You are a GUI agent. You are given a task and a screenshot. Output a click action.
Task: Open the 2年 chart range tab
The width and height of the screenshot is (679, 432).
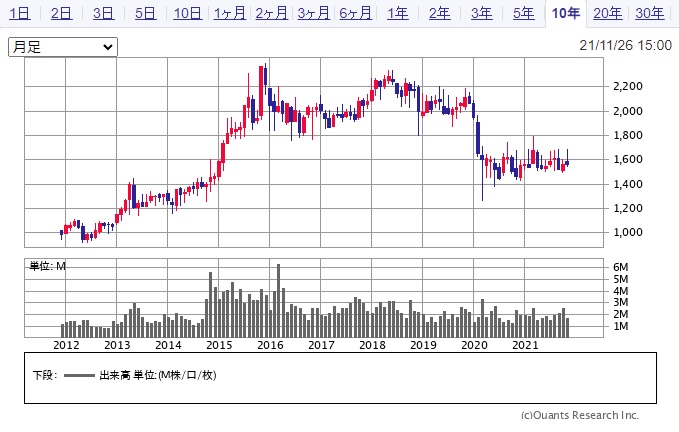click(x=440, y=13)
